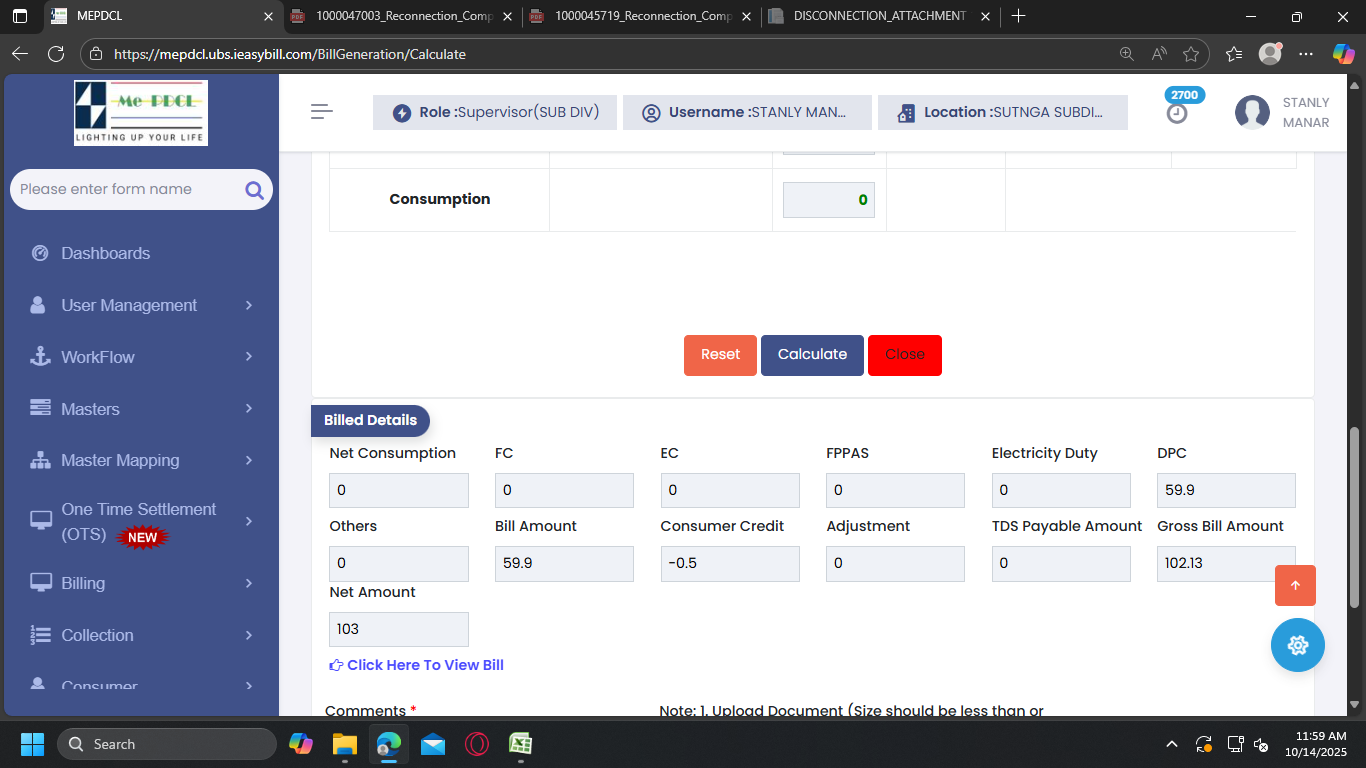Click the One Time Settlement monitor icon
Image resolution: width=1366 pixels, height=768 pixels.
[41, 520]
